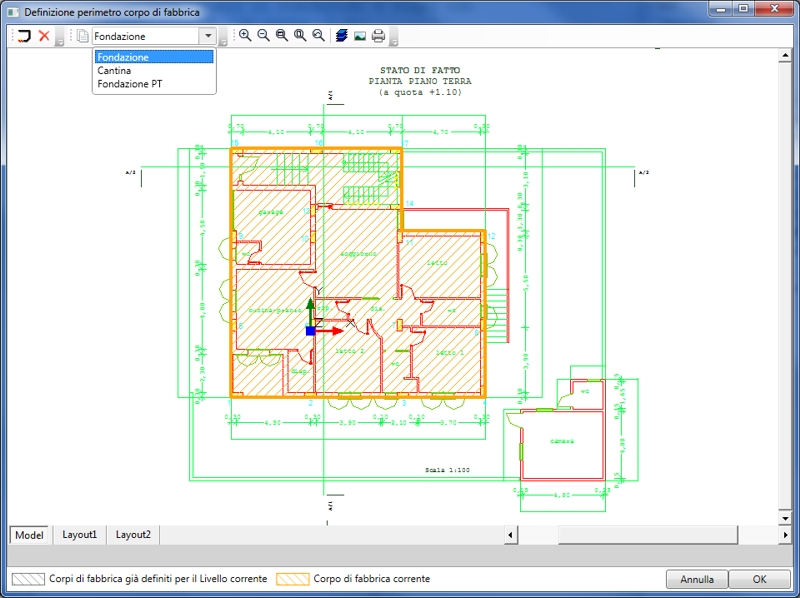Click the draw perimeter polyline tool

(x=24, y=36)
